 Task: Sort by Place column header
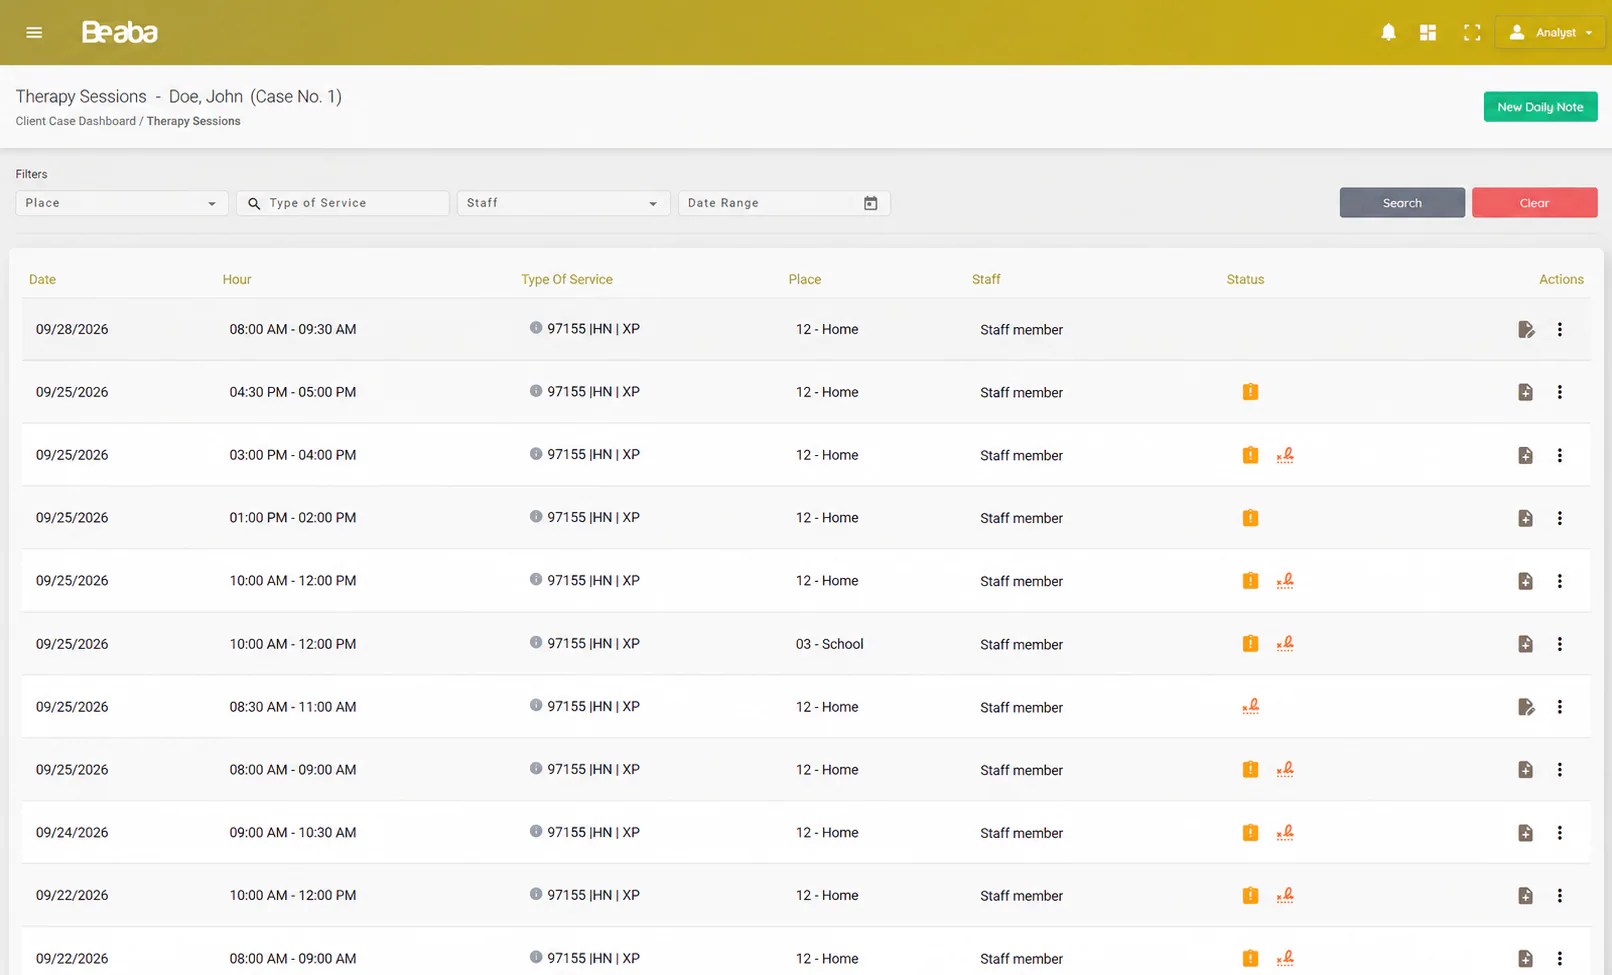click(805, 279)
